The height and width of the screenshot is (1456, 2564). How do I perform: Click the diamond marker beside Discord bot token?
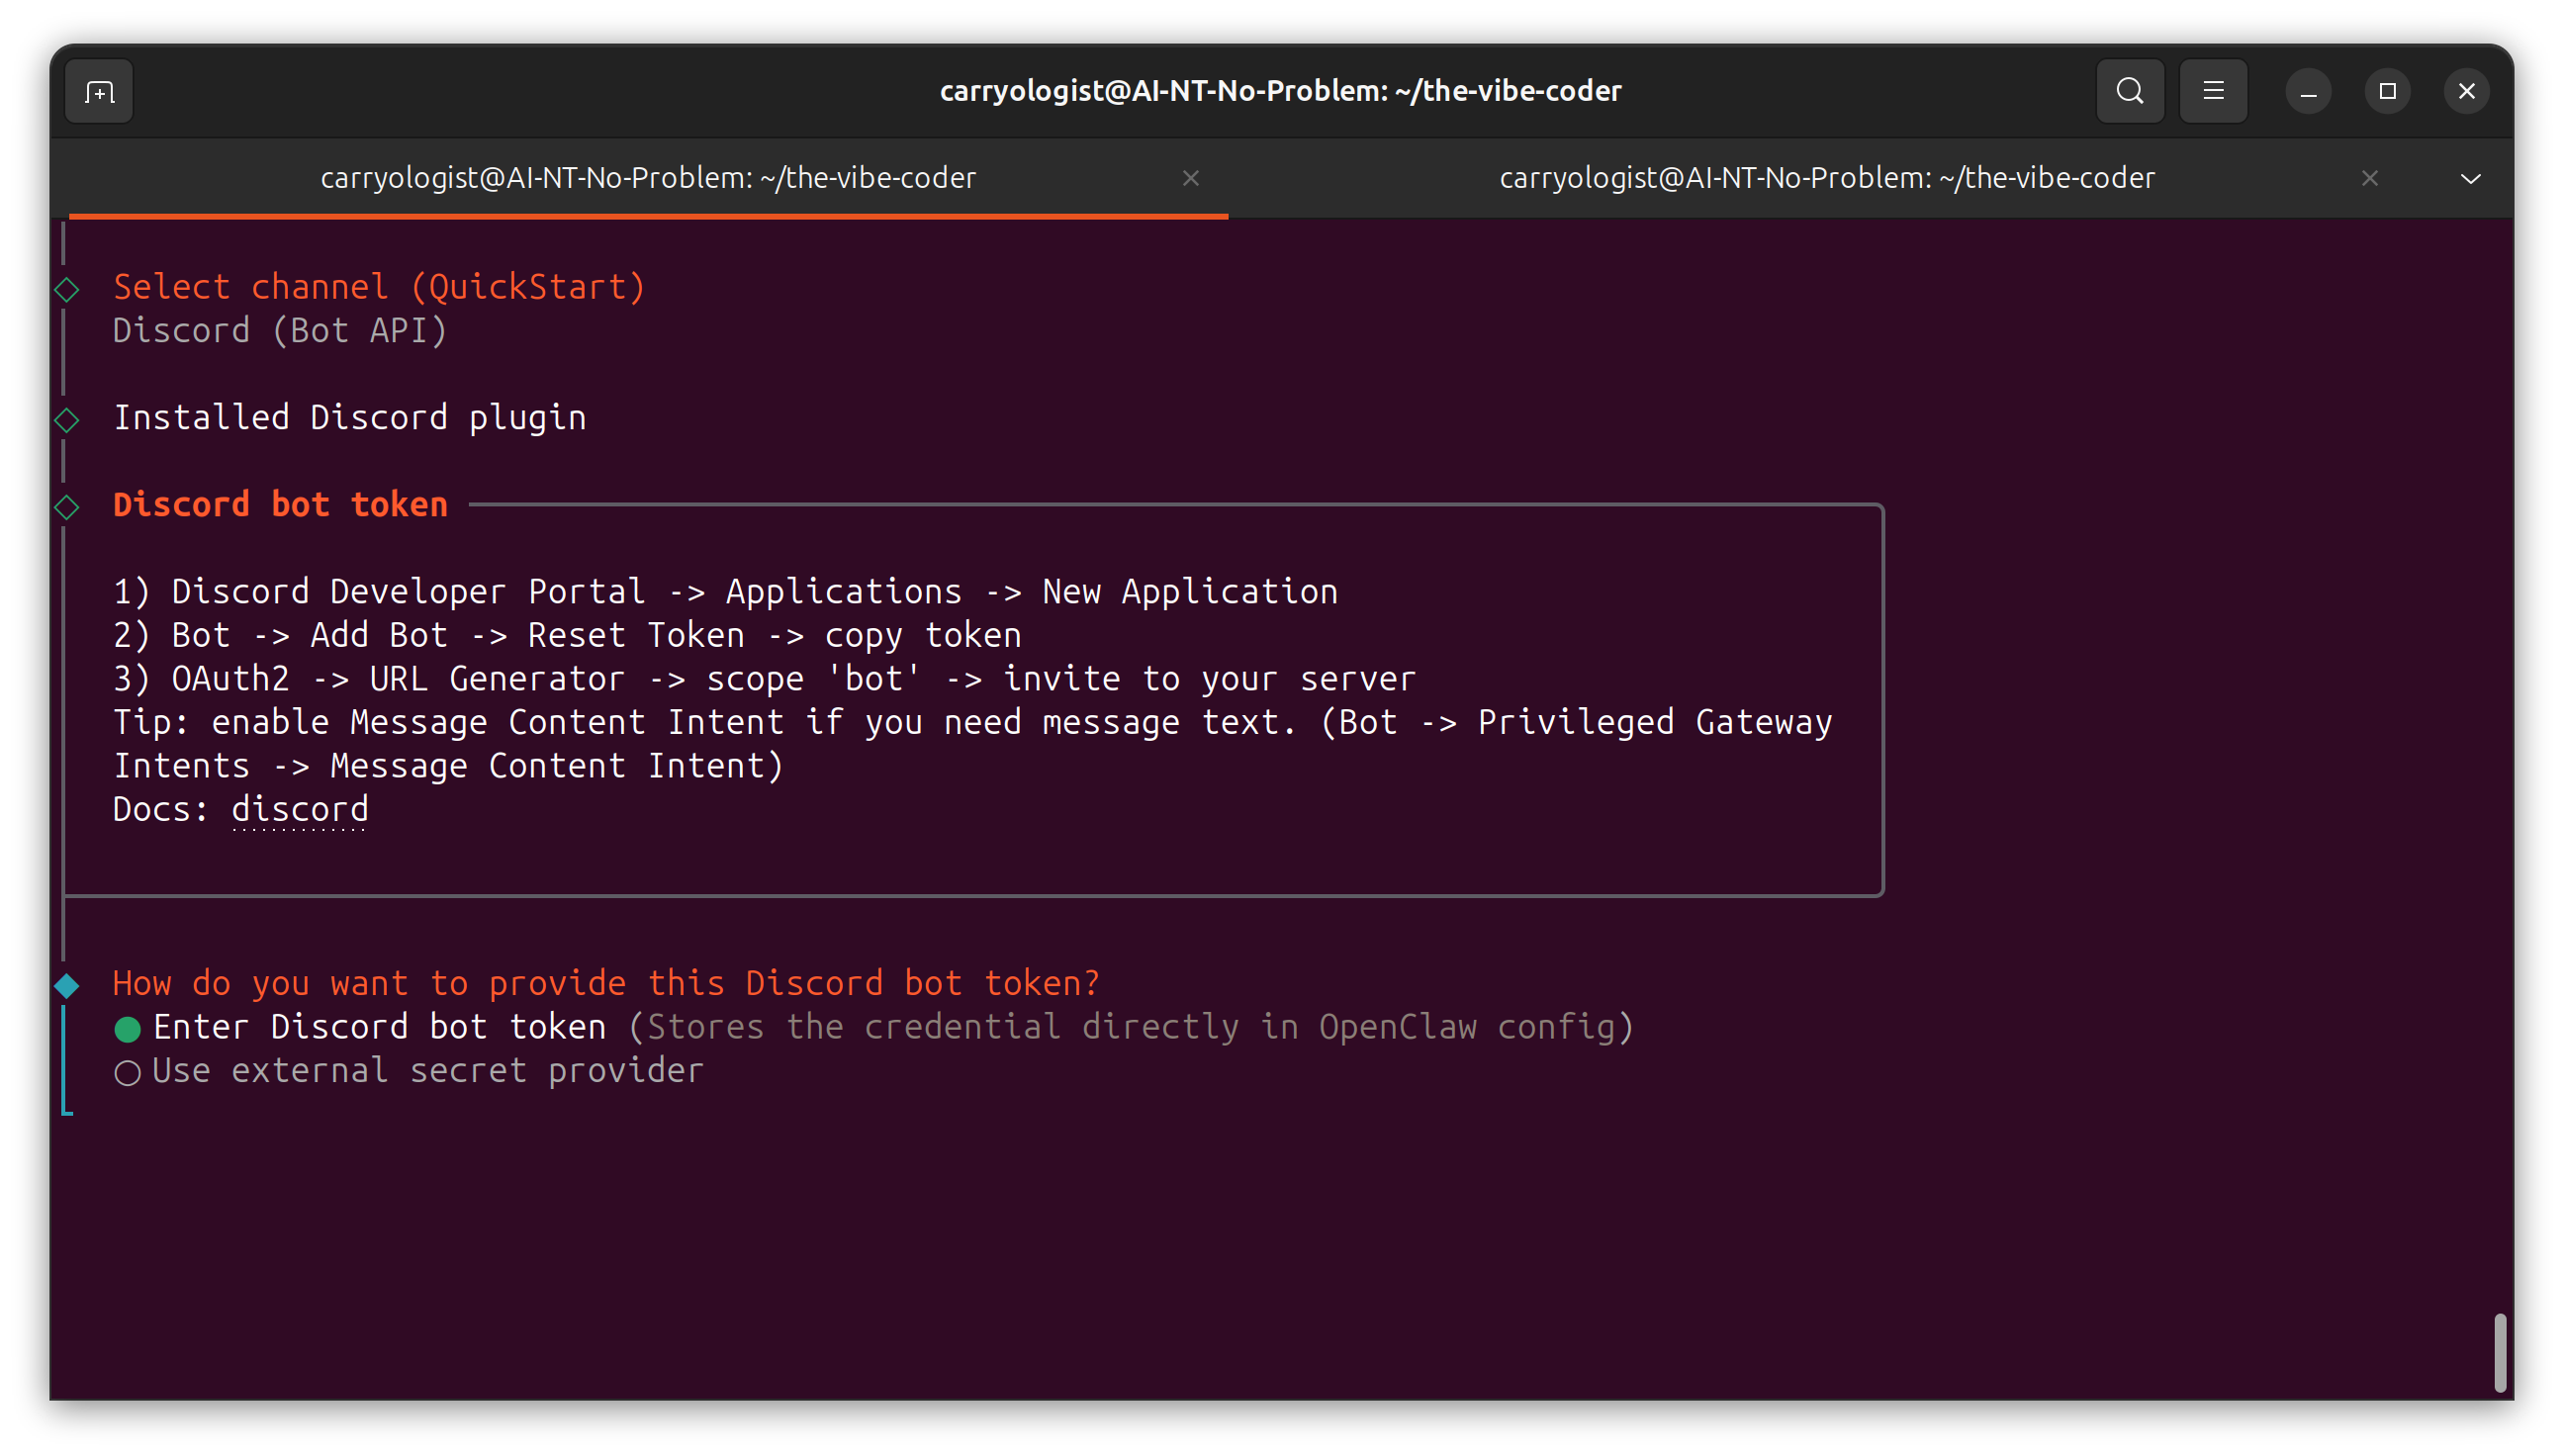click(x=67, y=507)
